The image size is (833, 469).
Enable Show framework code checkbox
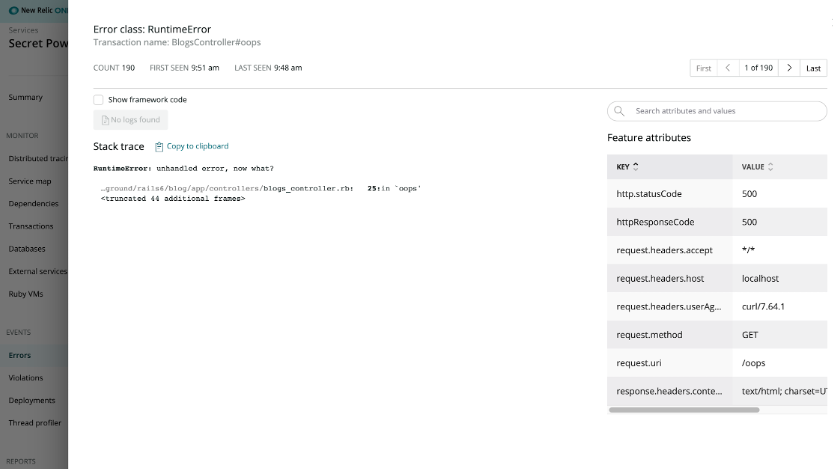click(98, 100)
